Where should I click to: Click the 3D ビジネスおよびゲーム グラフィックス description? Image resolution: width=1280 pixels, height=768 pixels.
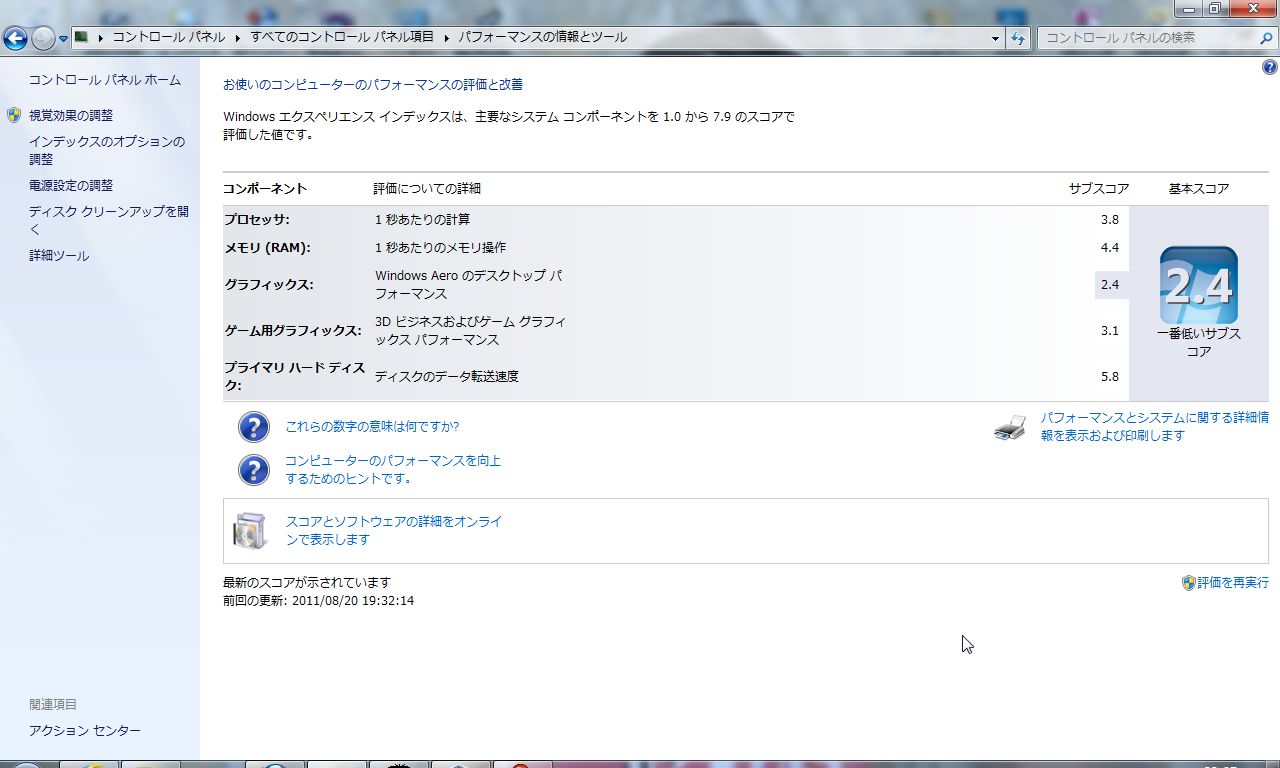click(470, 331)
